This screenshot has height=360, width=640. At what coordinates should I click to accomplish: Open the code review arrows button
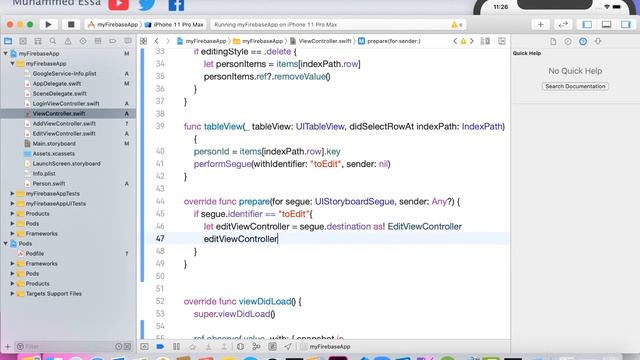(563, 24)
